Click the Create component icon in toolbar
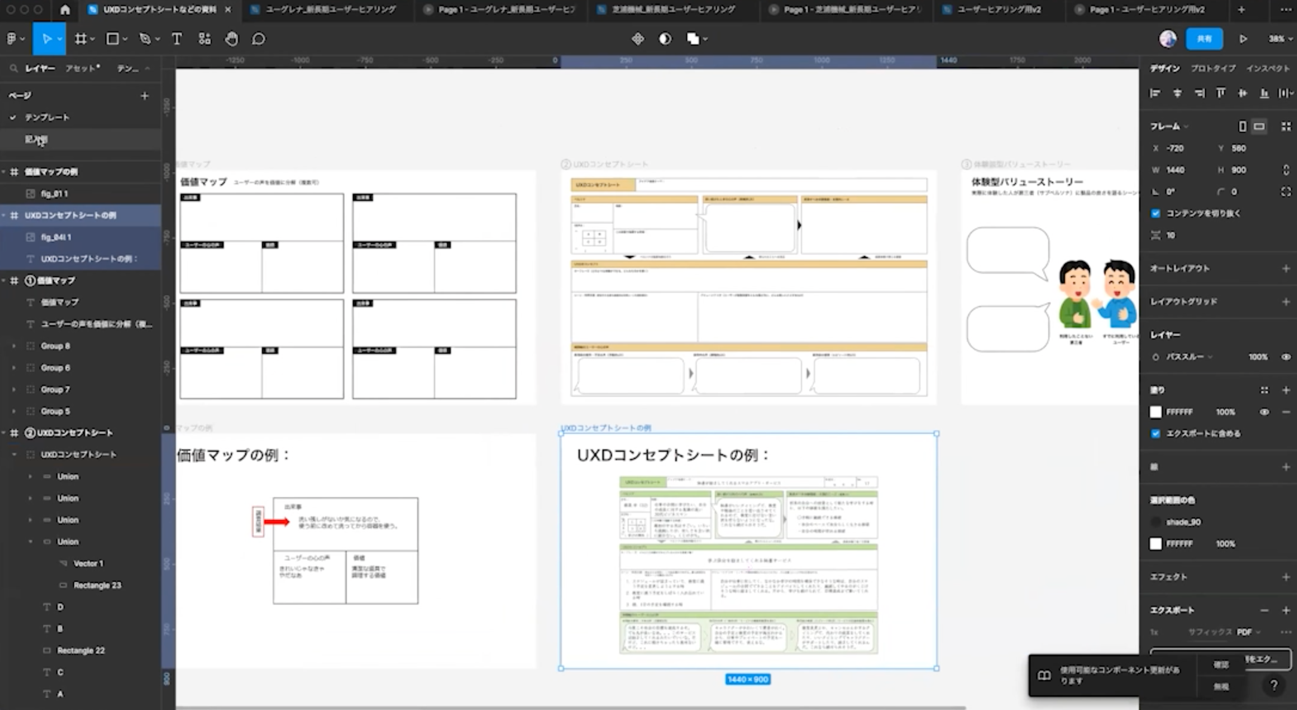This screenshot has width=1297, height=710. [x=638, y=39]
